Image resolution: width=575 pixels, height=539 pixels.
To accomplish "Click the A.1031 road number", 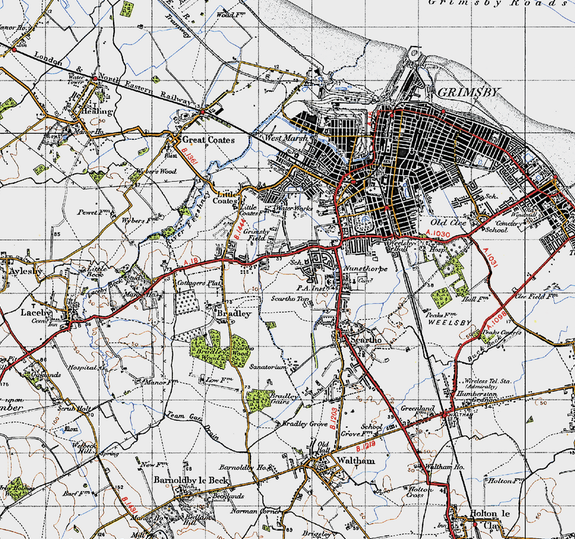I will point(491,258).
